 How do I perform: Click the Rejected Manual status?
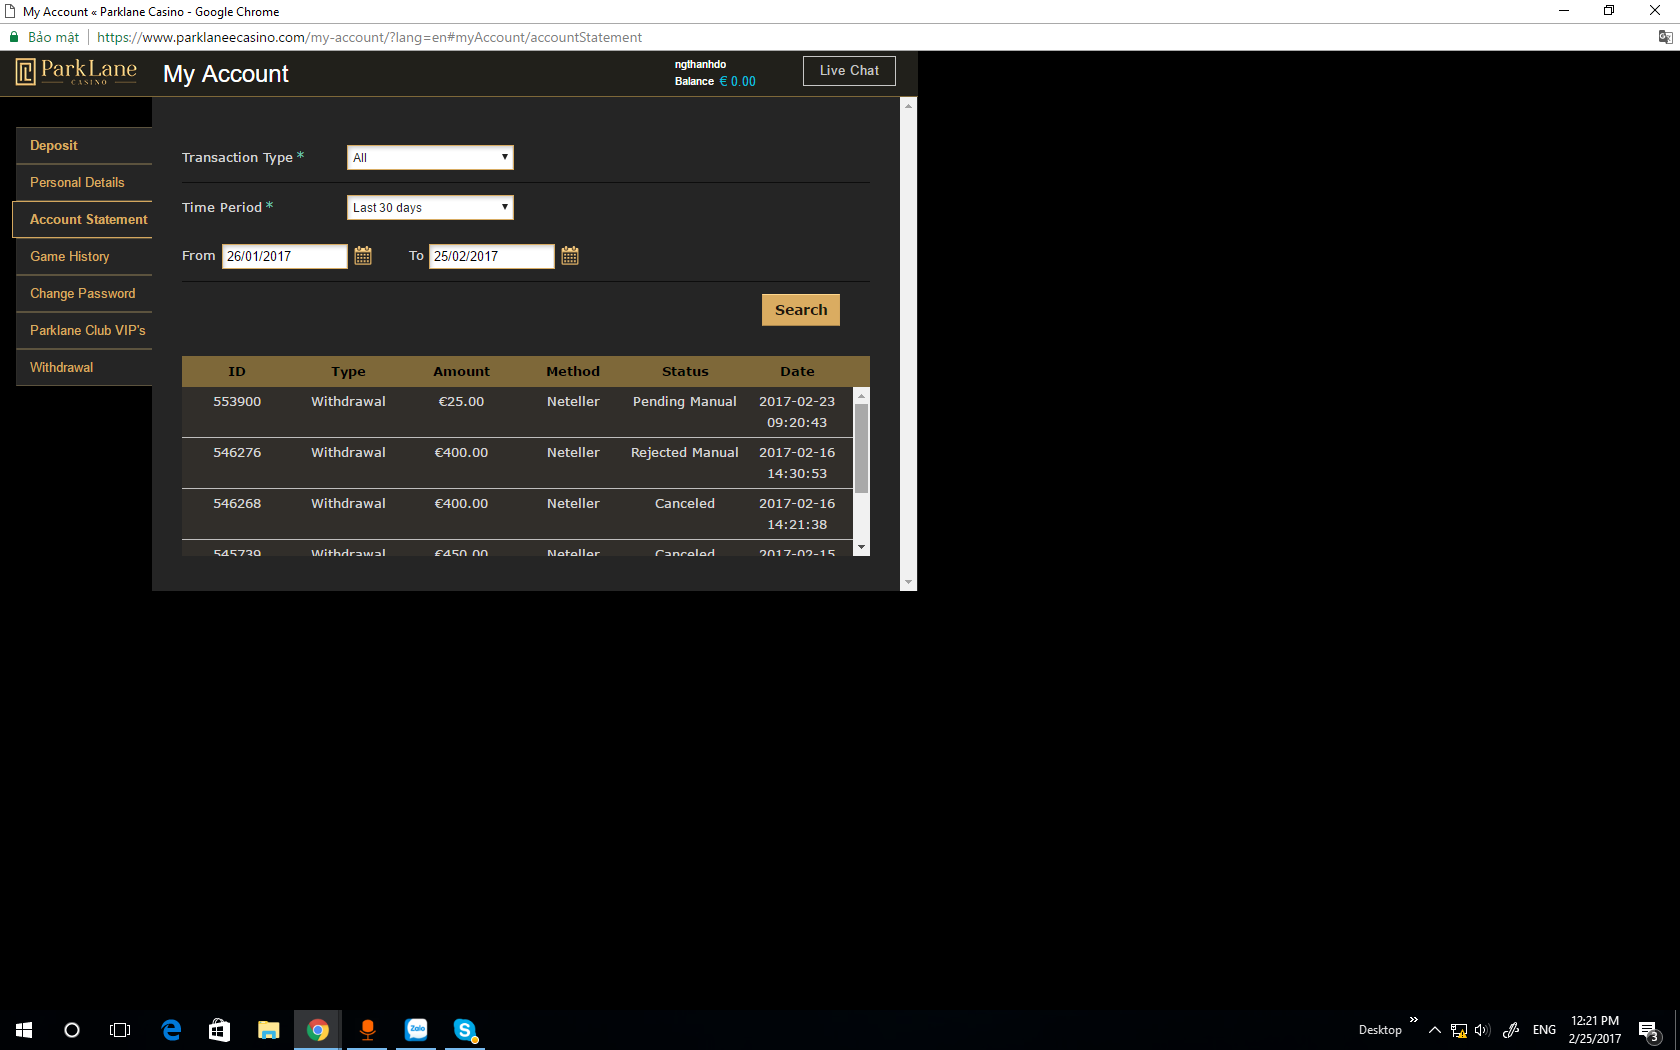point(685,453)
